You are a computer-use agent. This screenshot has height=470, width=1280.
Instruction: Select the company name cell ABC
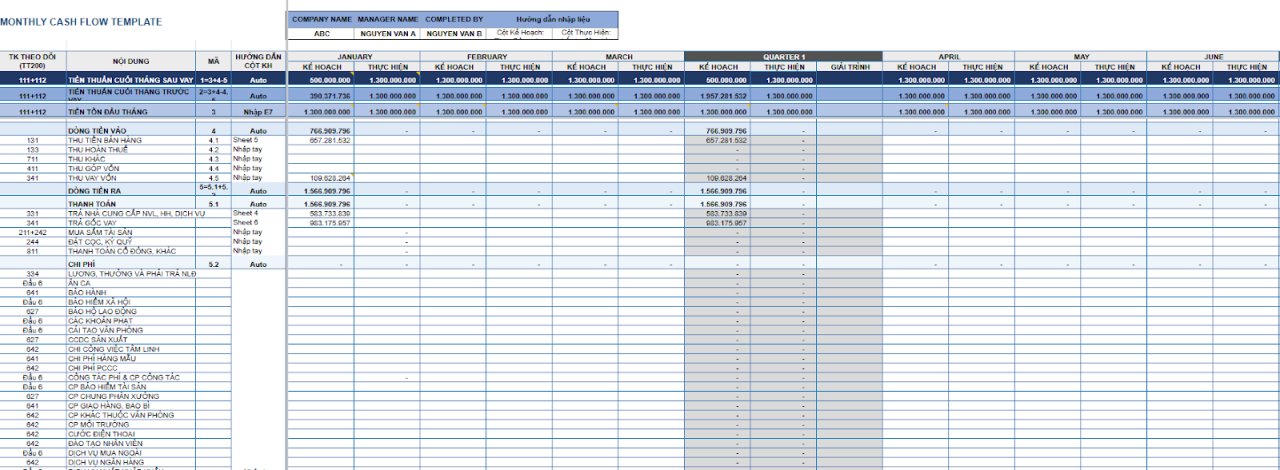[321, 33]
